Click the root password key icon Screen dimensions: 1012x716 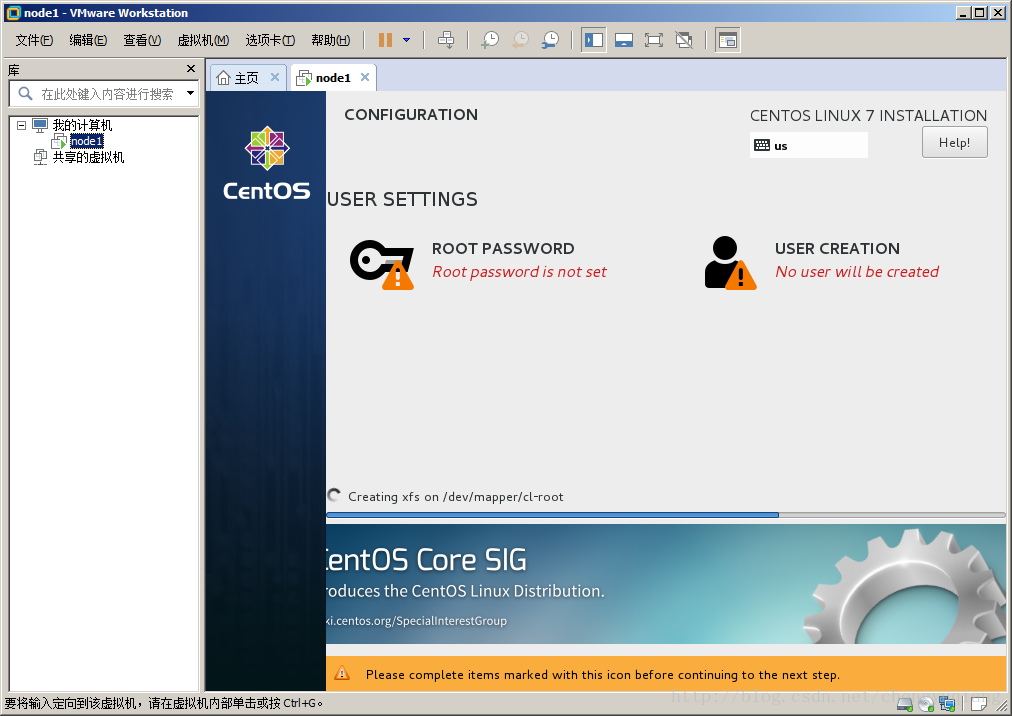[382, 264]
